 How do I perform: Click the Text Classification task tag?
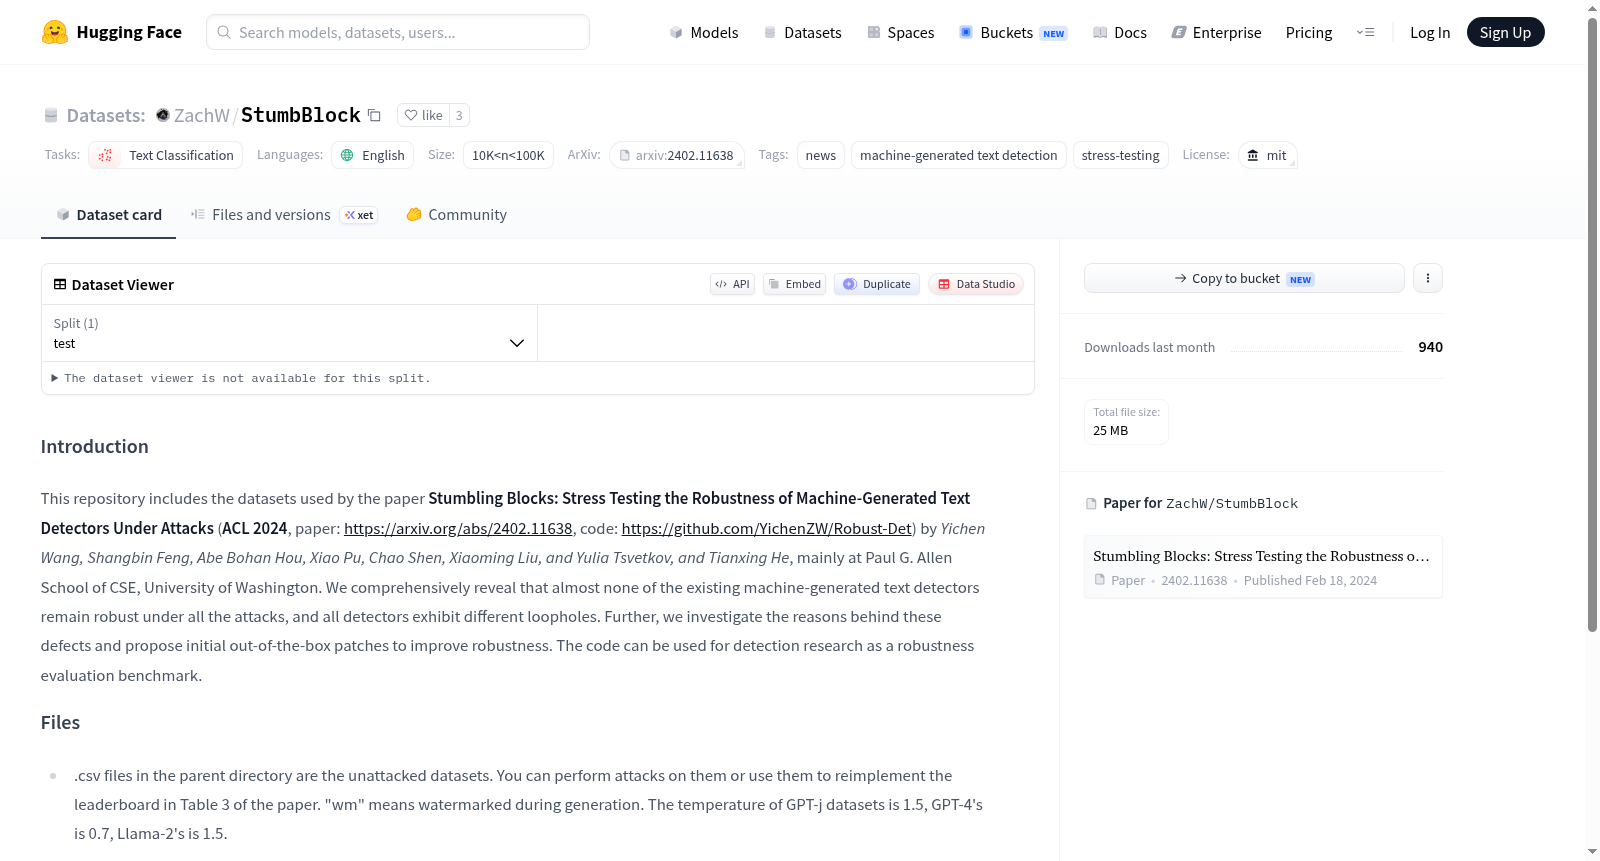pos(166,155)
